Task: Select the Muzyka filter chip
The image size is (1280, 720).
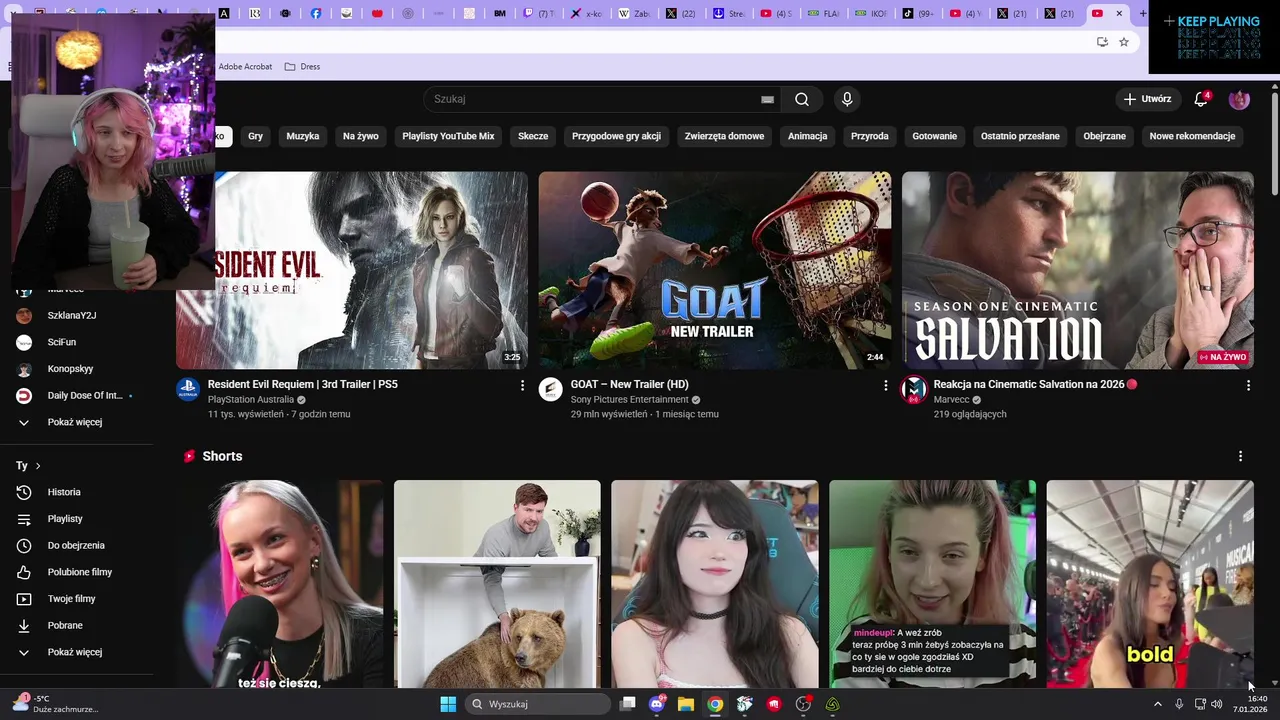Action: point(303,136)
